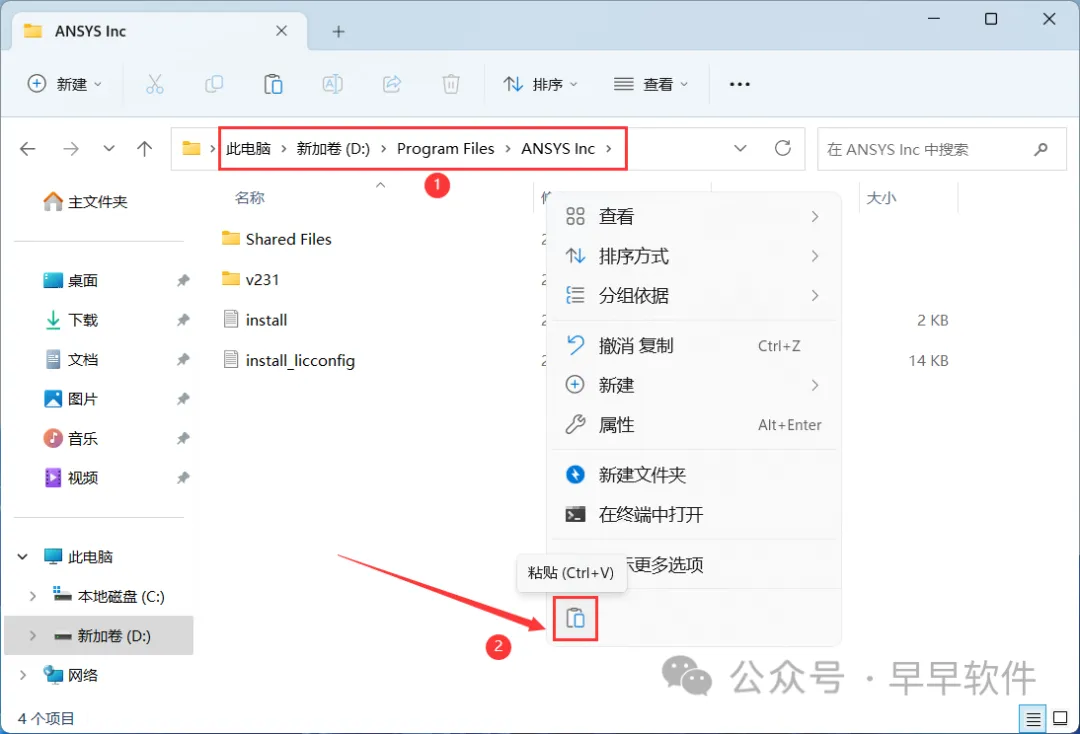The image size is (1080, 734).
Task: Click the 2 KB size value
Action: pyautogui.click(x=933, y=320)
